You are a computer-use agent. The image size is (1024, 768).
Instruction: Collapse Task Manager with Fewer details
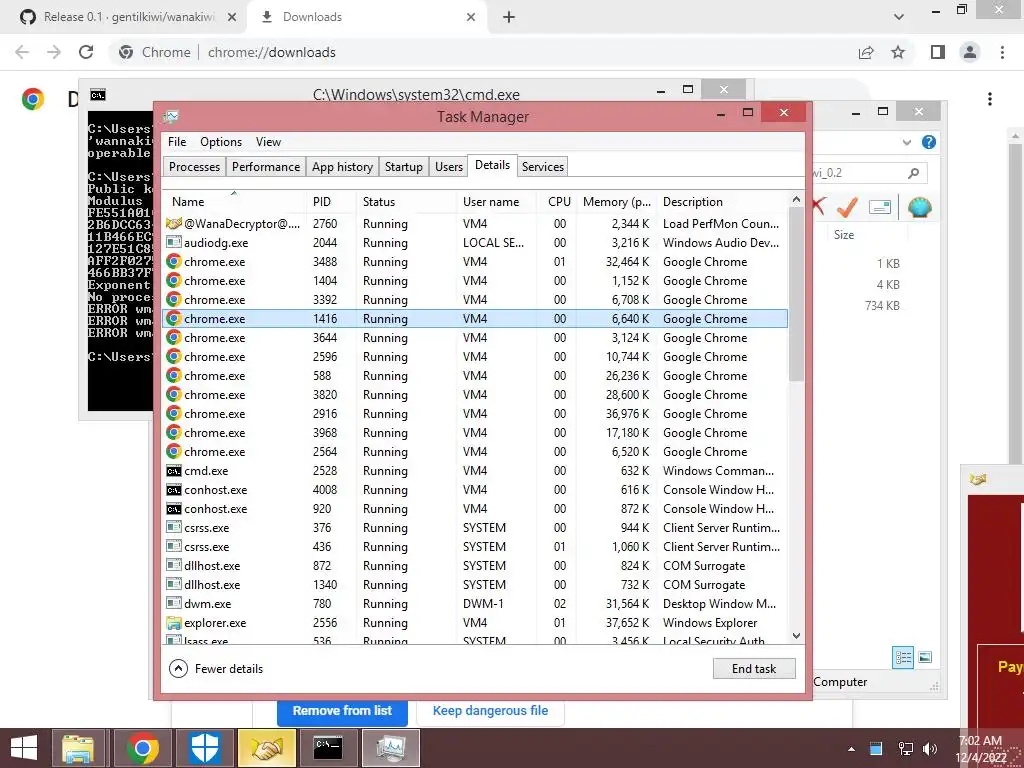pos(216,668)
